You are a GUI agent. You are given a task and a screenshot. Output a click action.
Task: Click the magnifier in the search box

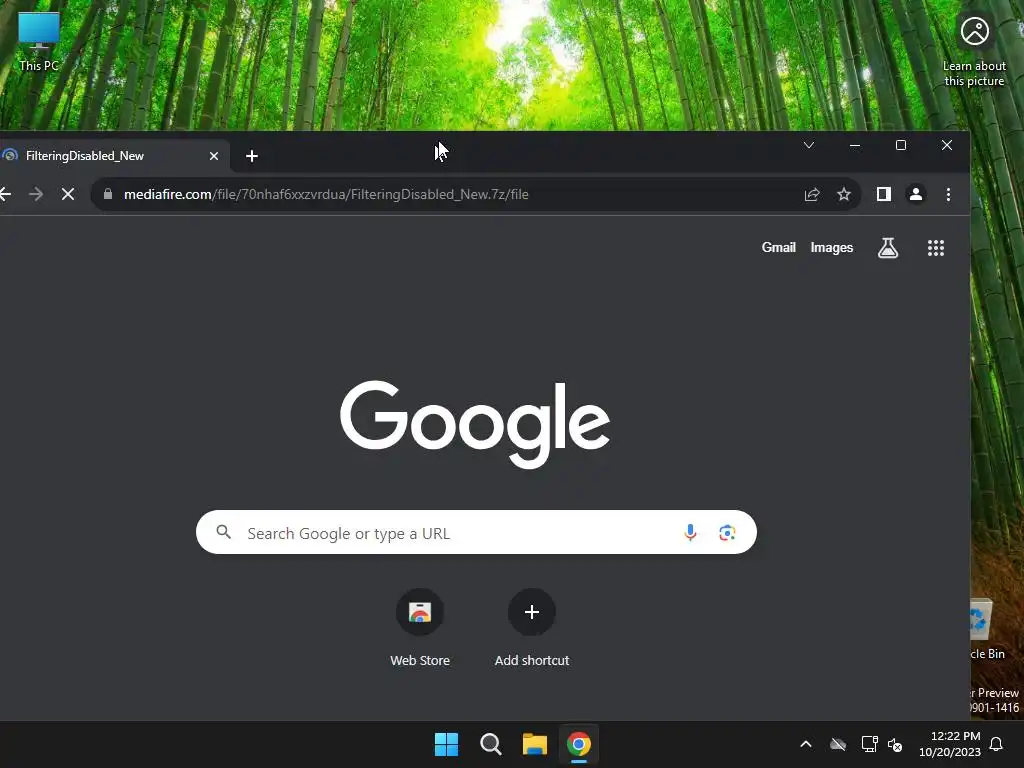[223, 532]
